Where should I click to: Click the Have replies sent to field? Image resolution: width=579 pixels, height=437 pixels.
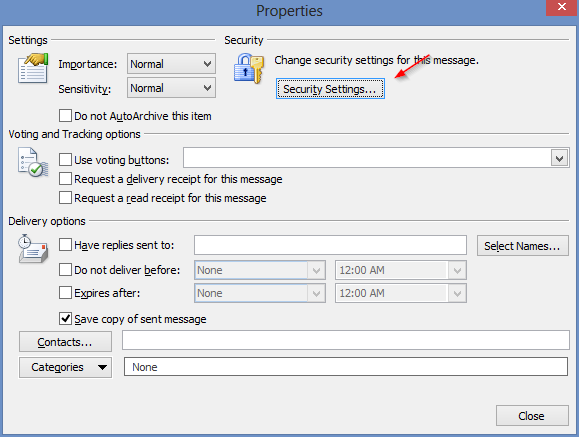point(330,245)
